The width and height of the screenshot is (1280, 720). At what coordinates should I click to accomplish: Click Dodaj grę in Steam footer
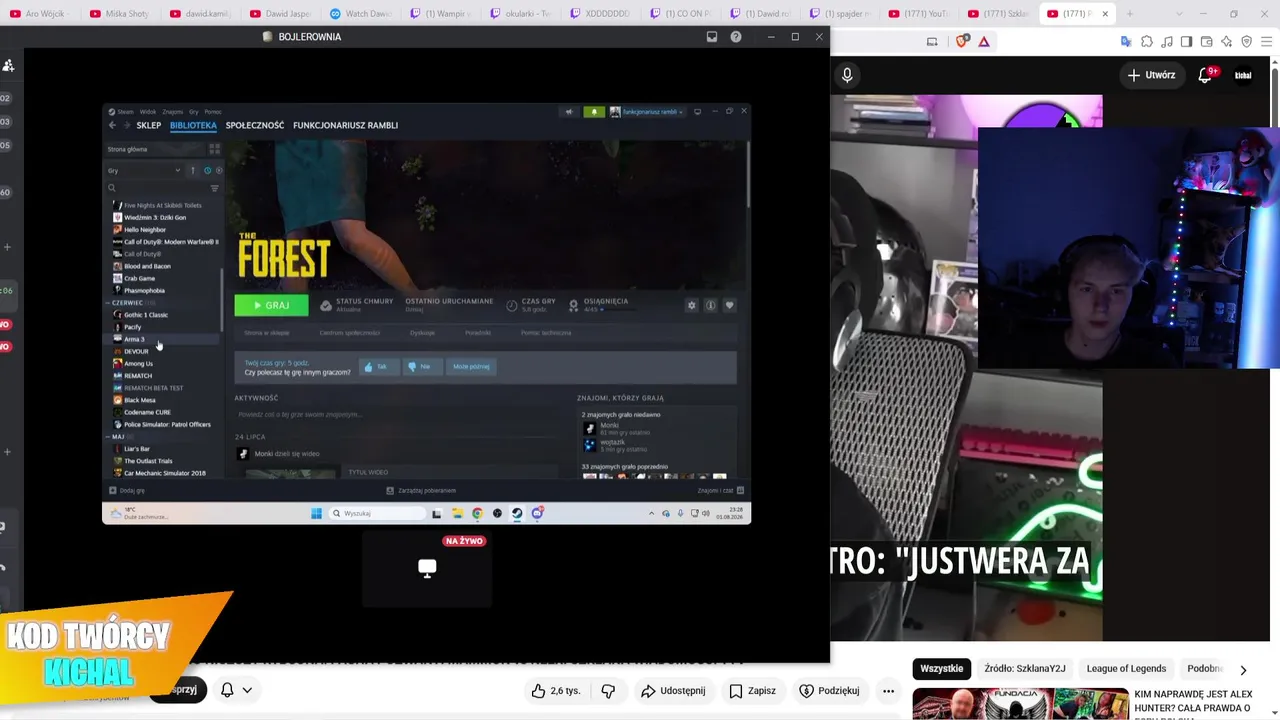click(127, 491)
